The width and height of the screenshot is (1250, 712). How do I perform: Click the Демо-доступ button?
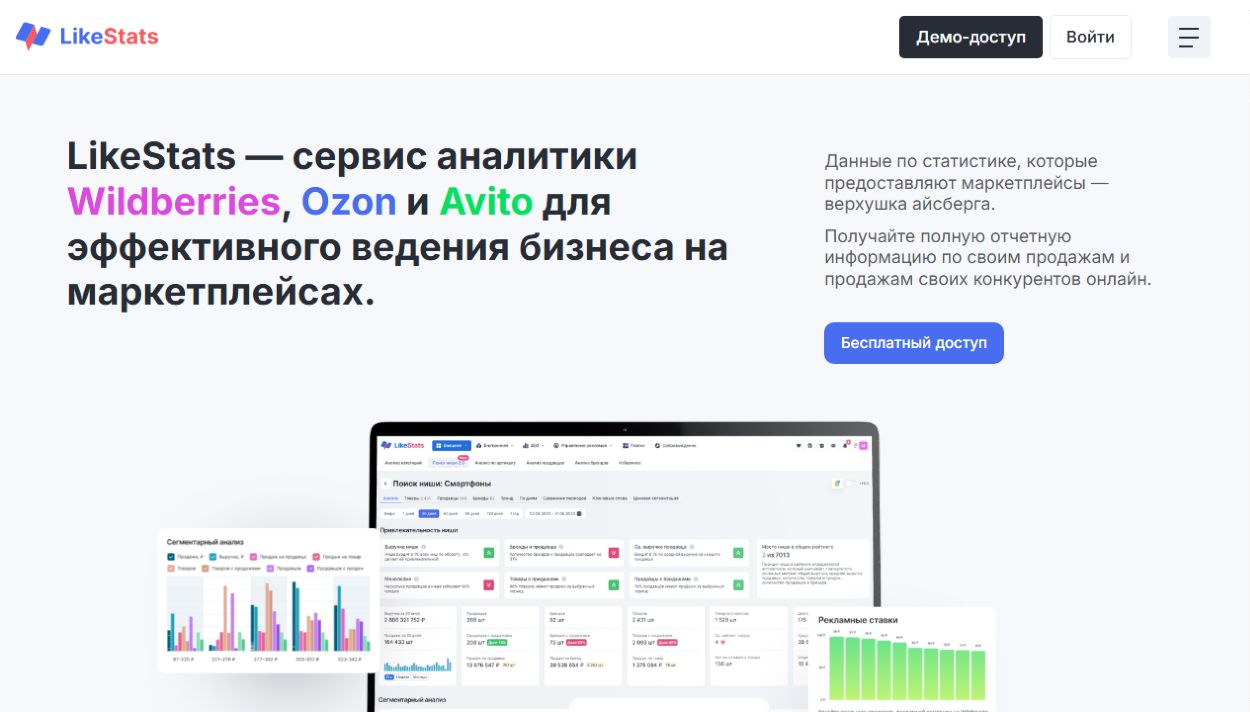(971, 37)
